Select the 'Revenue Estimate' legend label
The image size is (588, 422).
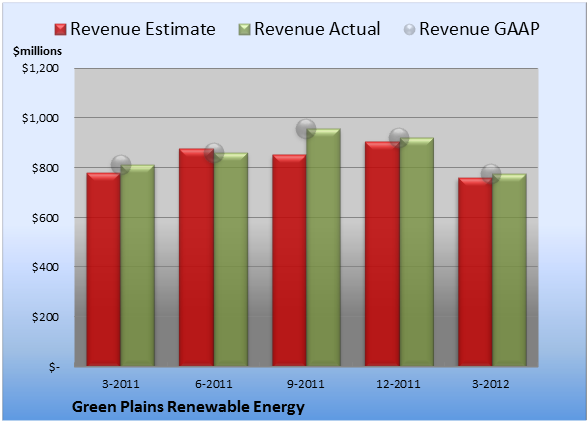pos(143,29)
